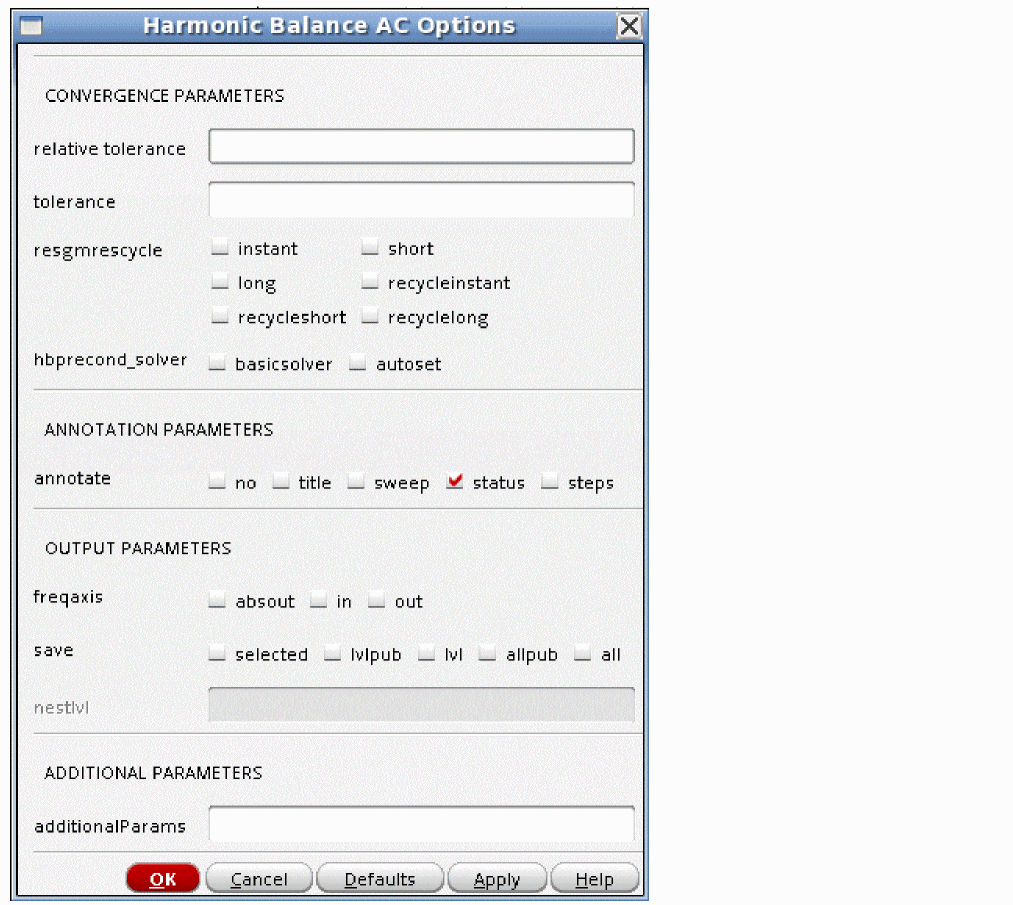This screenshot has height=905, width=1013.
Task: Click the Harmonic Balance AC Options title
Action: pyautogui.click(x=329, y=26)
